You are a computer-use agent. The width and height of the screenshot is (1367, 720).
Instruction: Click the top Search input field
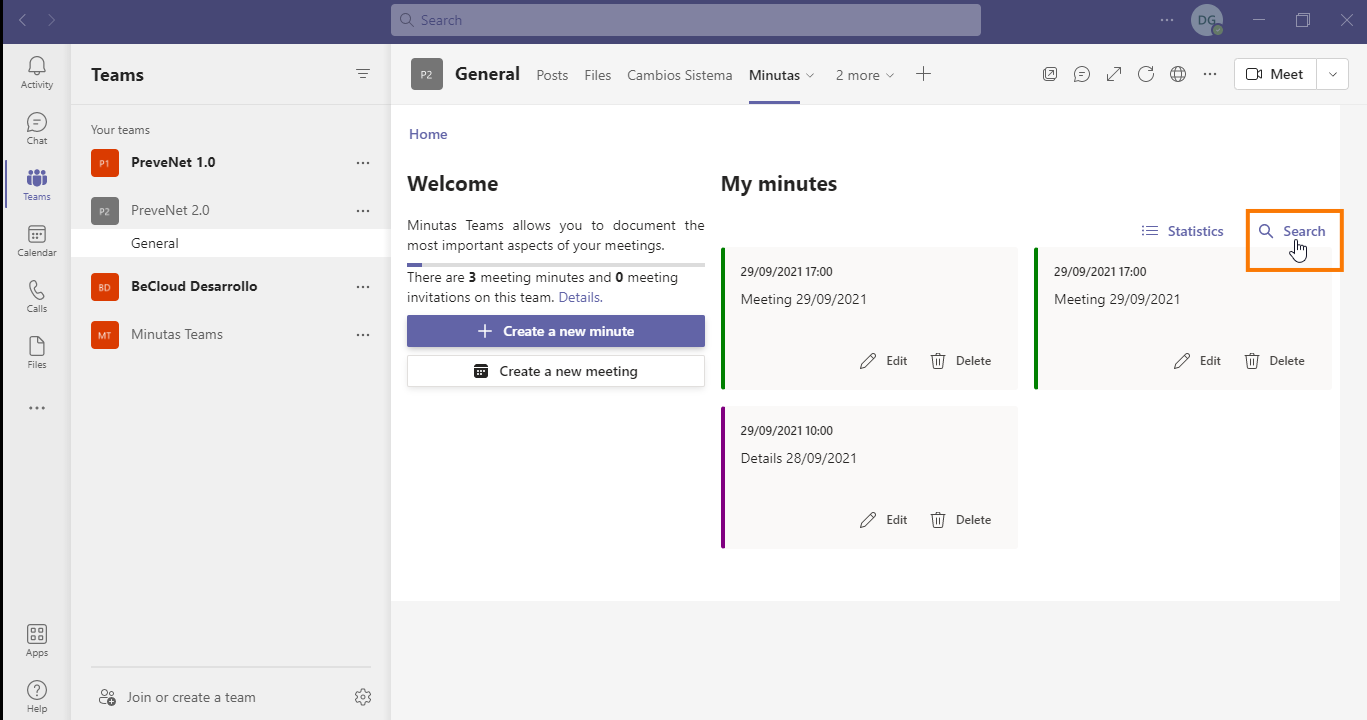coord(686,20)
